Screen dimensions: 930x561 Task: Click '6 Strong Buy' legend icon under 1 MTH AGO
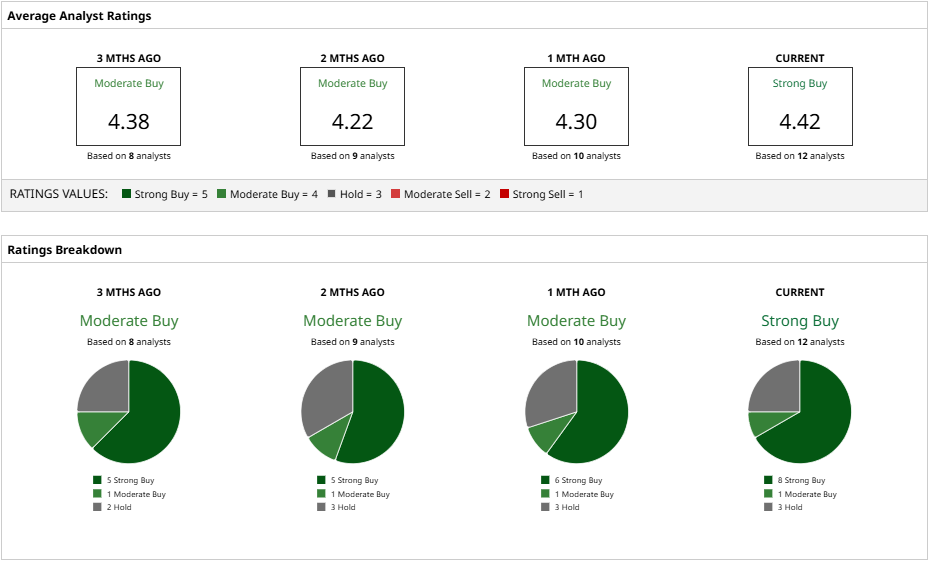click(545, 480)
